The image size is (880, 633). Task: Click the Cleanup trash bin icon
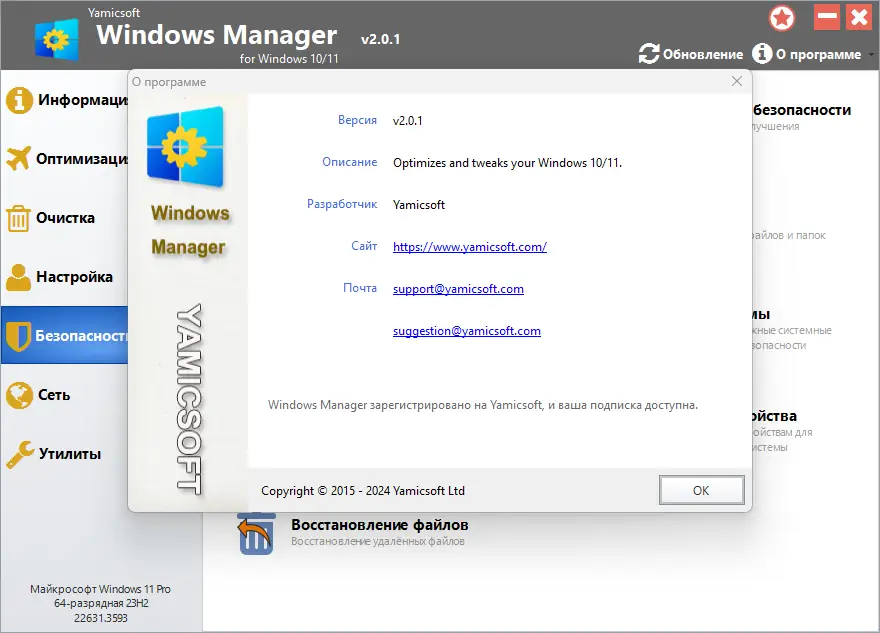click(x=18, y=218)
